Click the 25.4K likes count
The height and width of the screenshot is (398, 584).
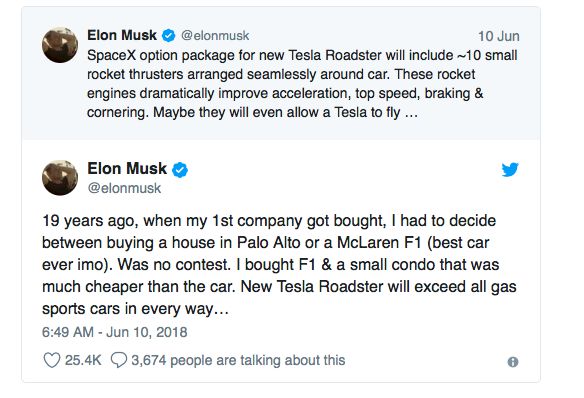point(83,360)
